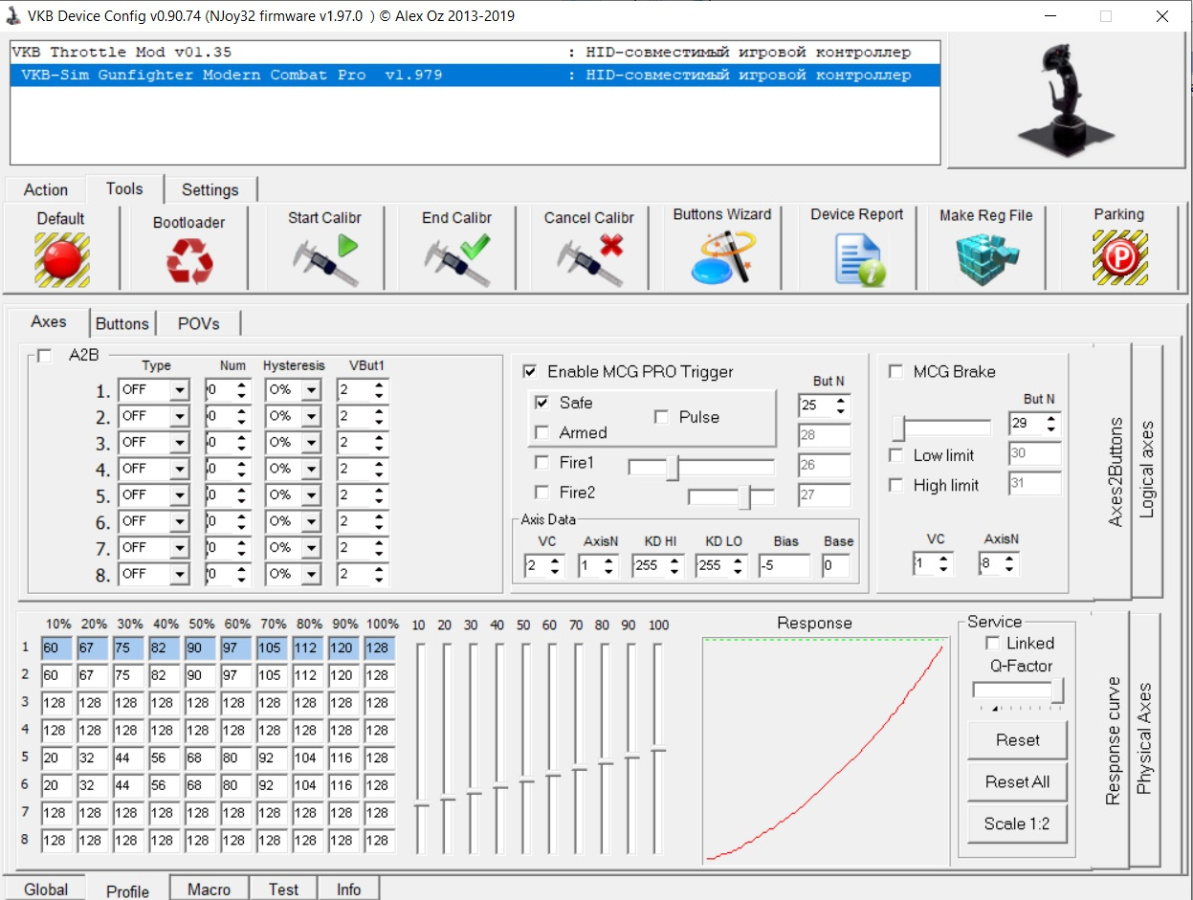Switch to the Settings tab
1193x900 pixels.
210,189
